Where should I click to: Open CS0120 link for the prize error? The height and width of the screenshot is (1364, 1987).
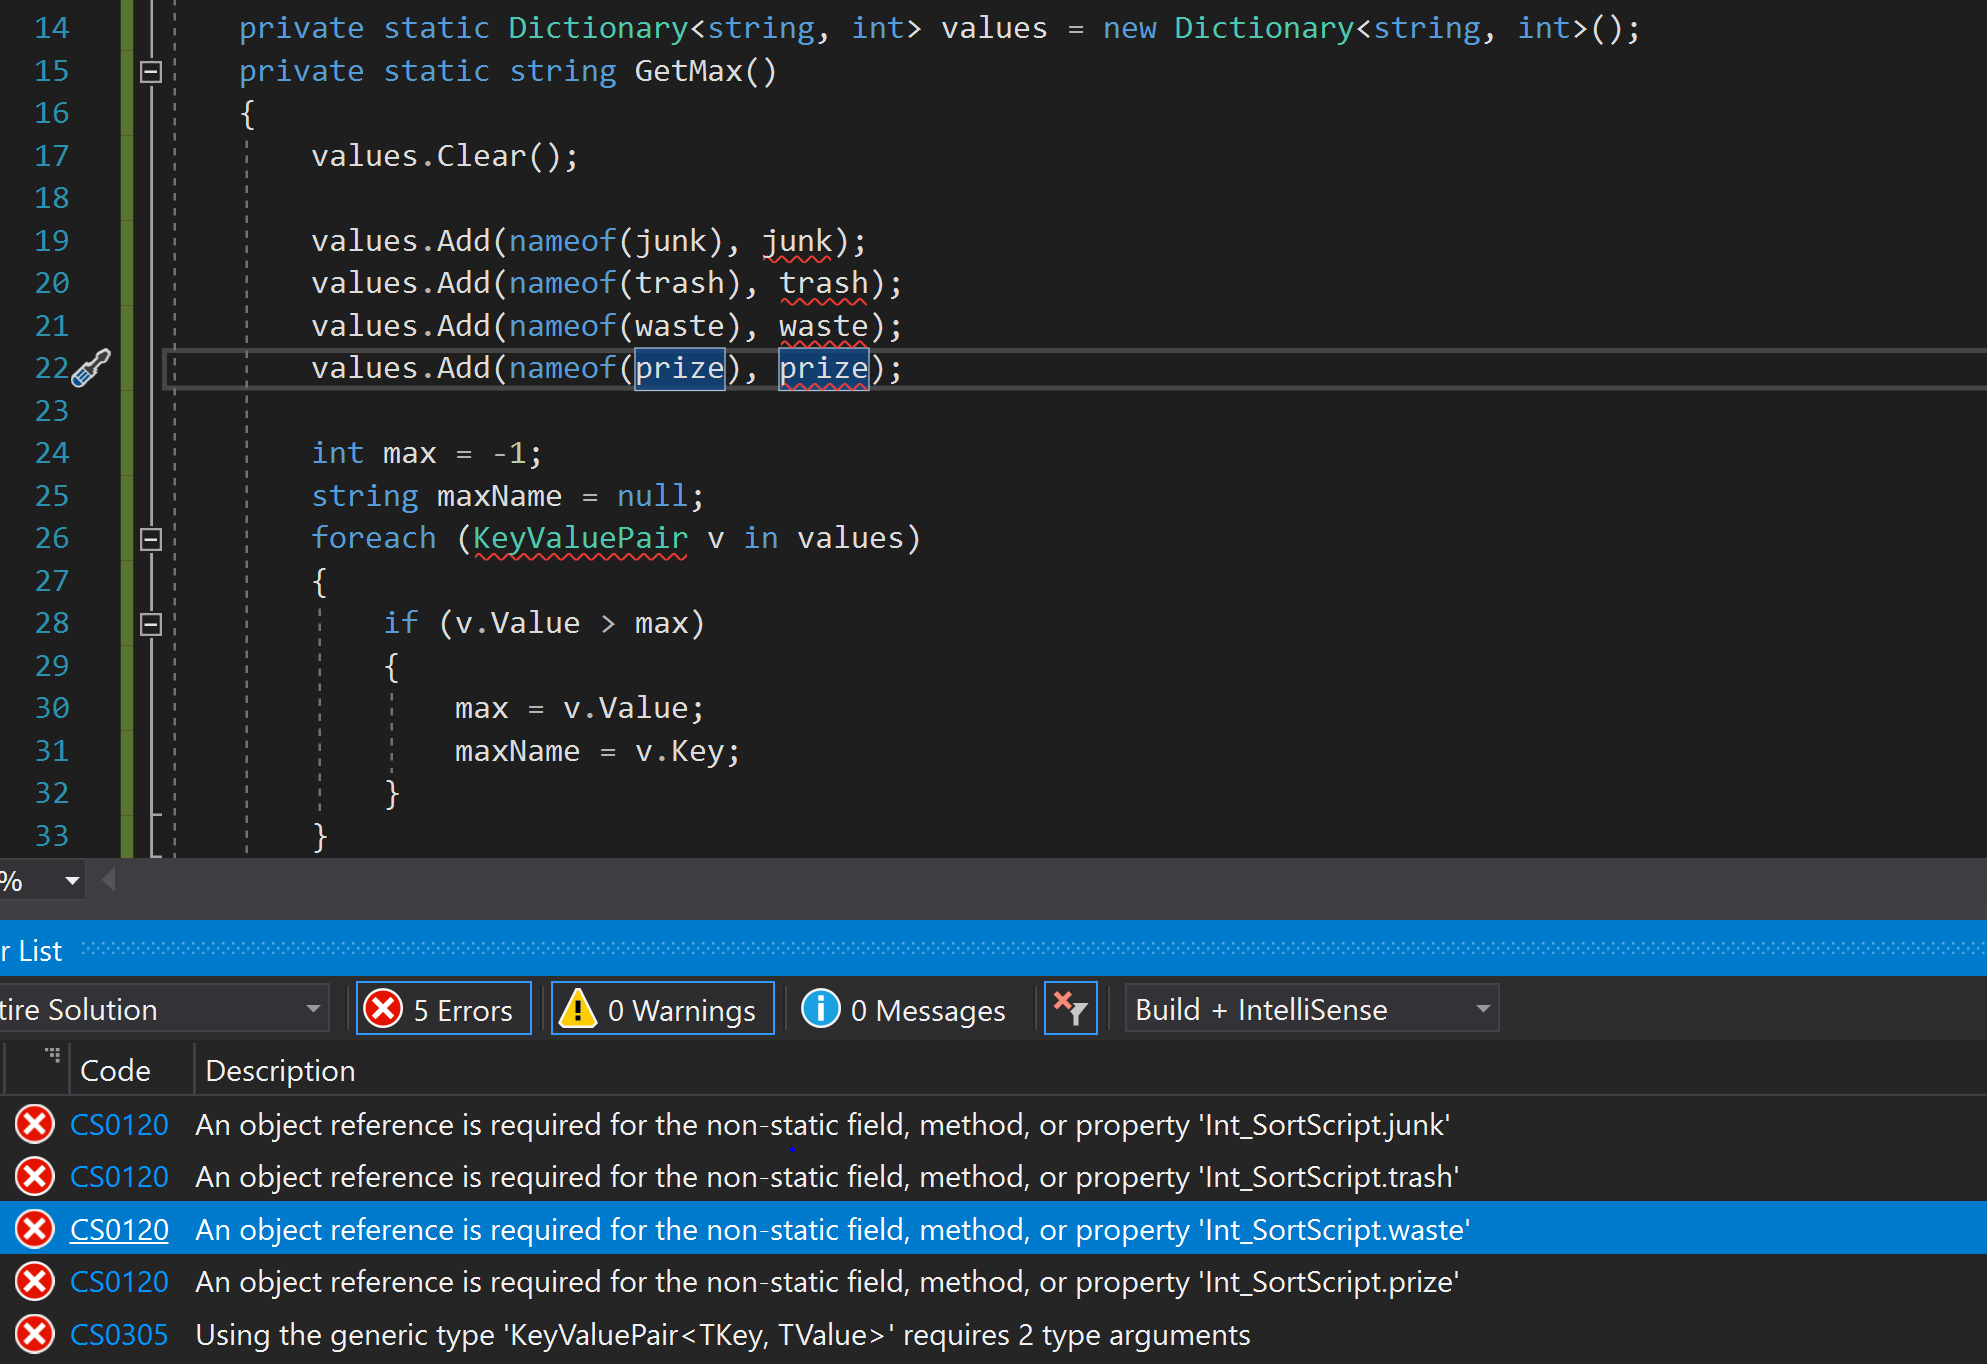tap(119, 1282)
